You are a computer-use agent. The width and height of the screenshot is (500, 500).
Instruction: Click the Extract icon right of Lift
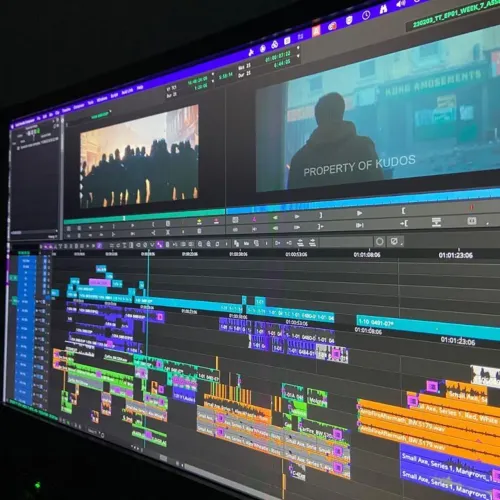(x=312, y=242)
